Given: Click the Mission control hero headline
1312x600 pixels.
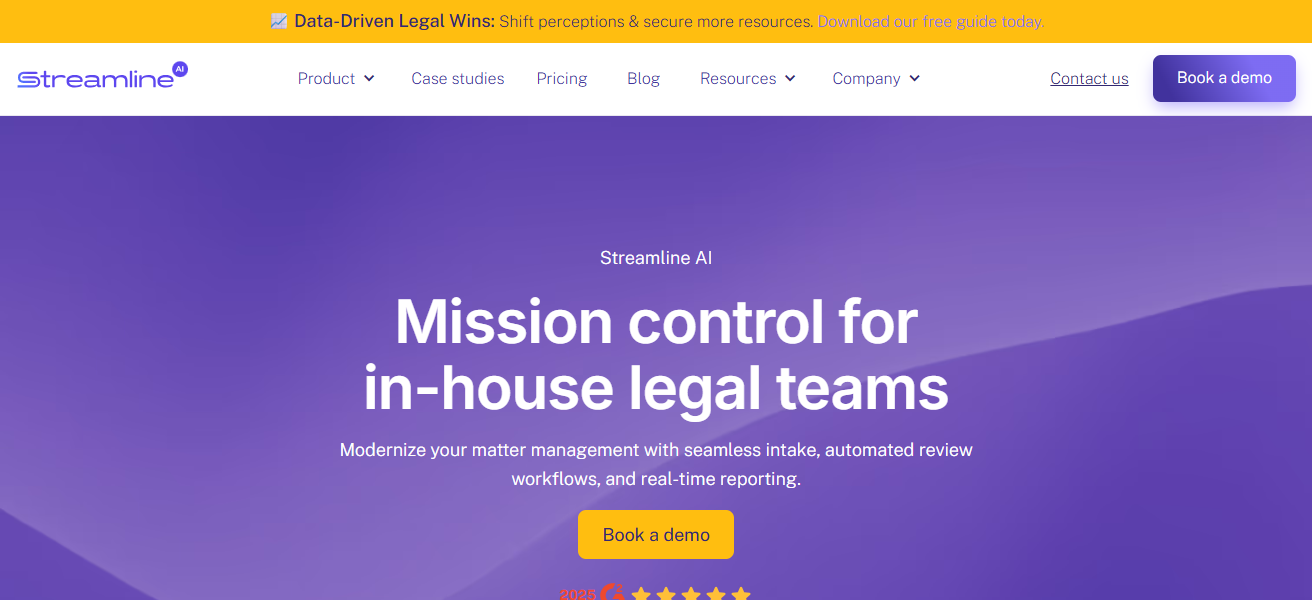Looking at the screenshot, I should 656,354.
